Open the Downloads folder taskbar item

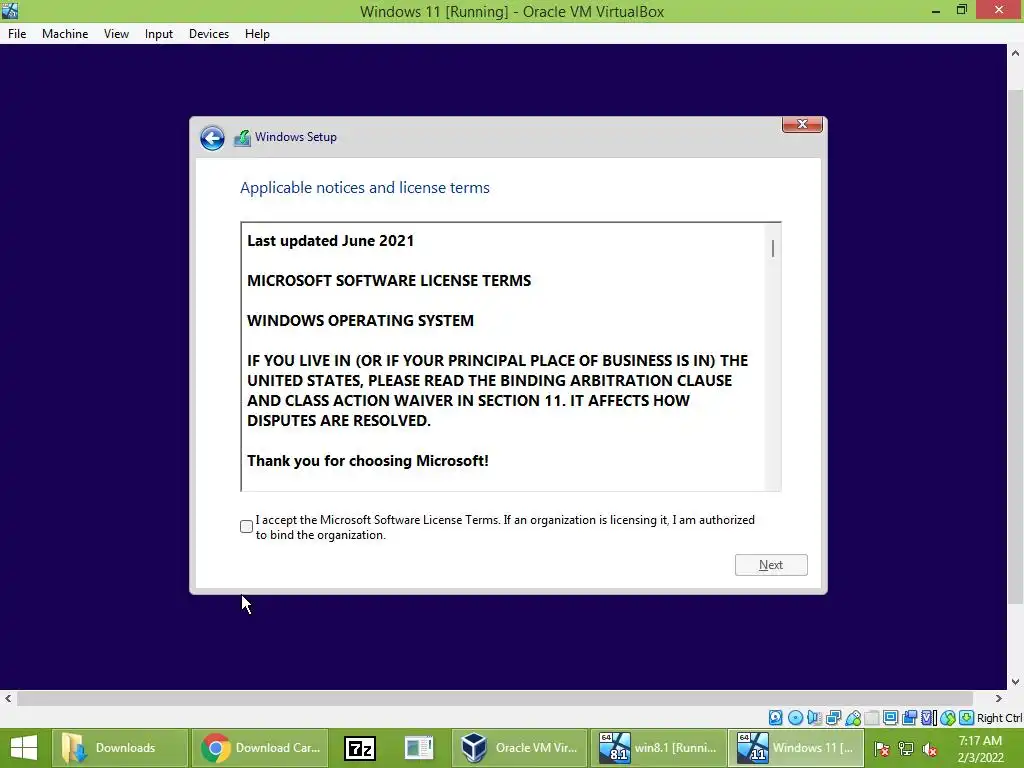tap(120, 748)
